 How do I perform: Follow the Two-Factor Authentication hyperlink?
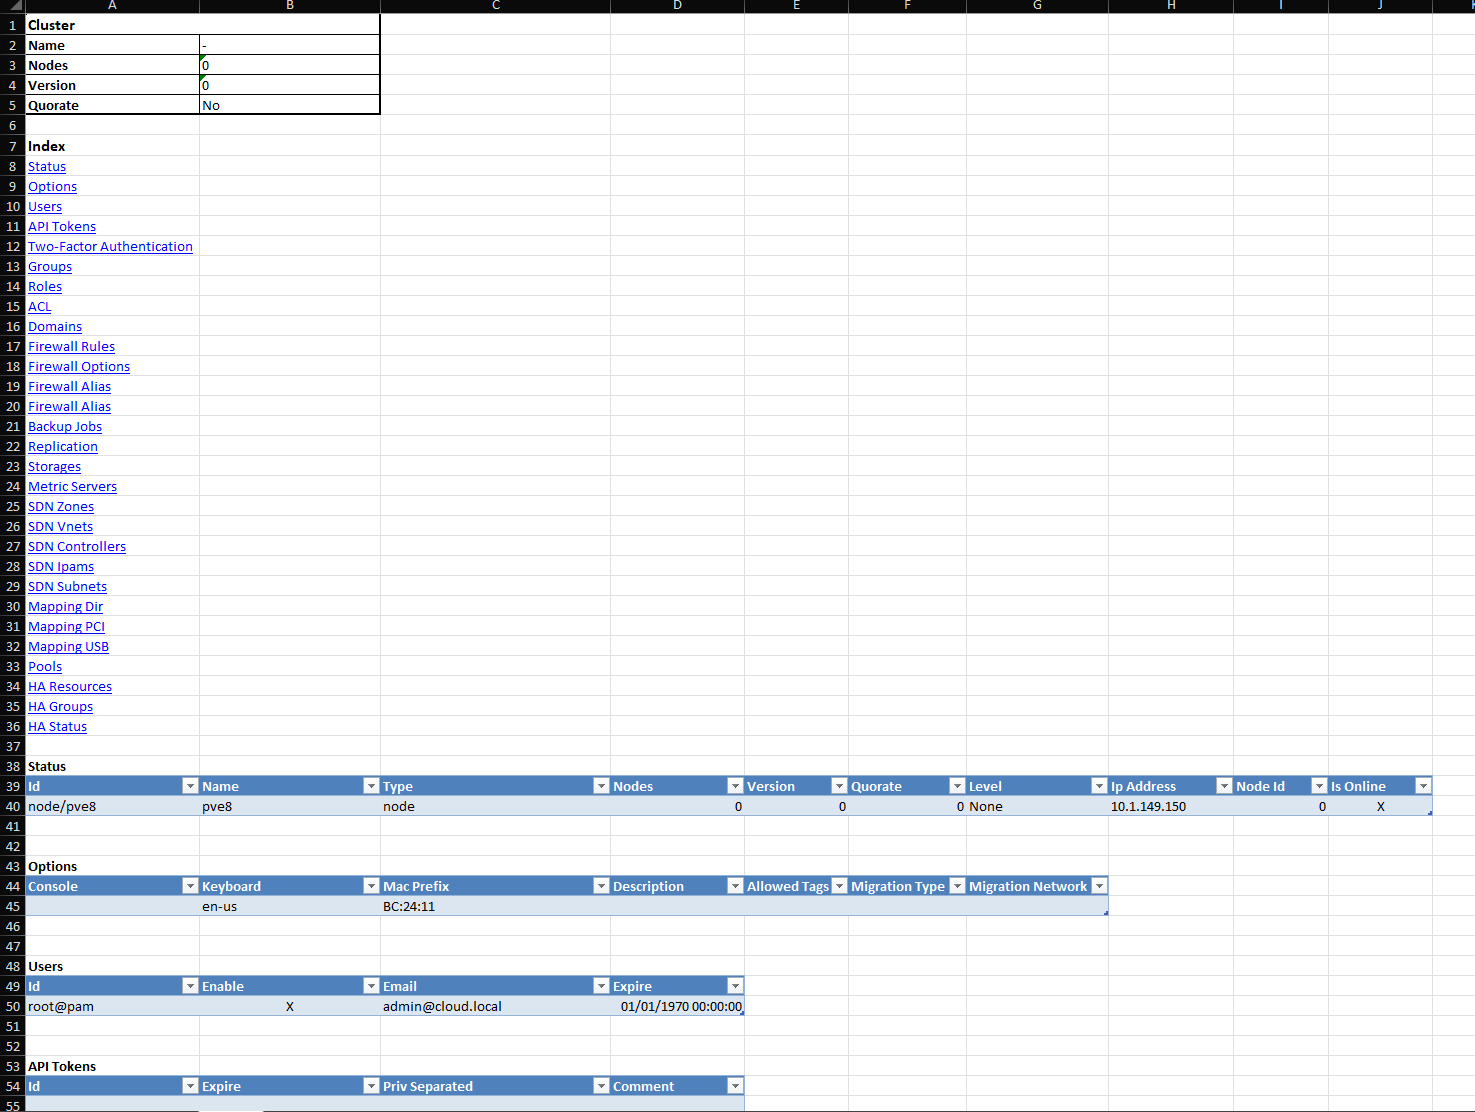[110, 246]
